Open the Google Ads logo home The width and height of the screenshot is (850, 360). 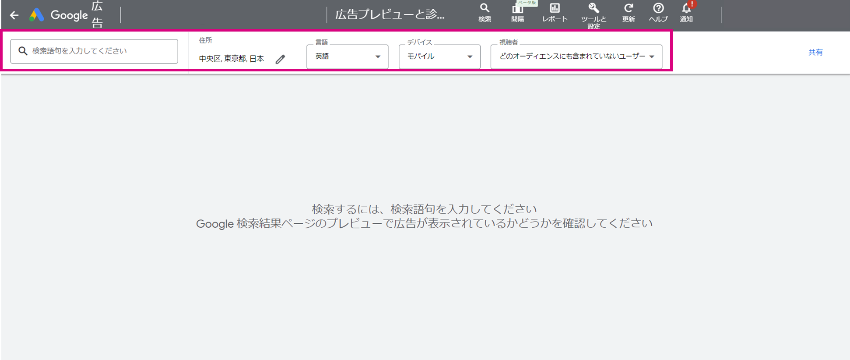(x=37, y=15)
